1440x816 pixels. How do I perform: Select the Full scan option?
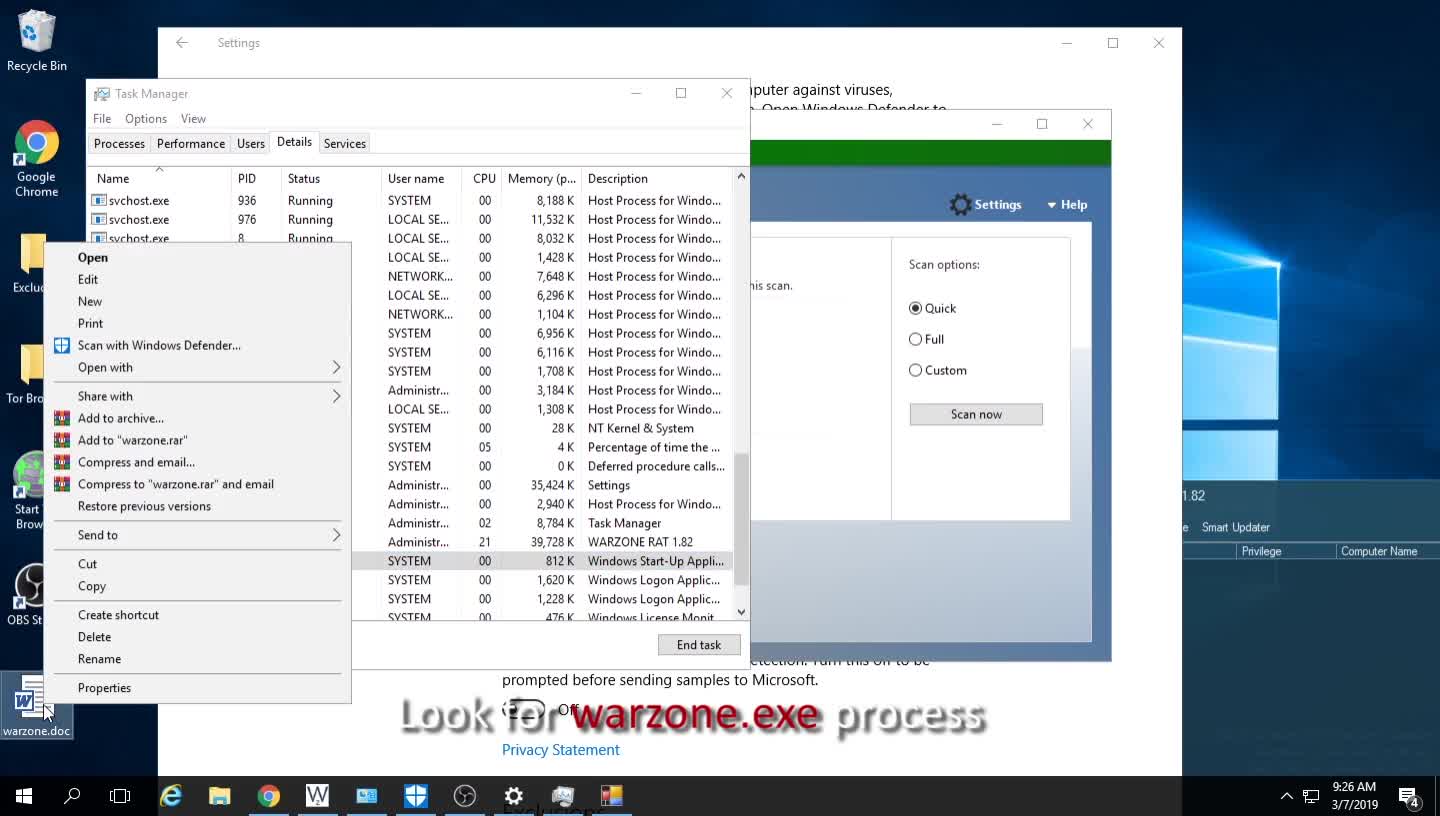(927, 339)
